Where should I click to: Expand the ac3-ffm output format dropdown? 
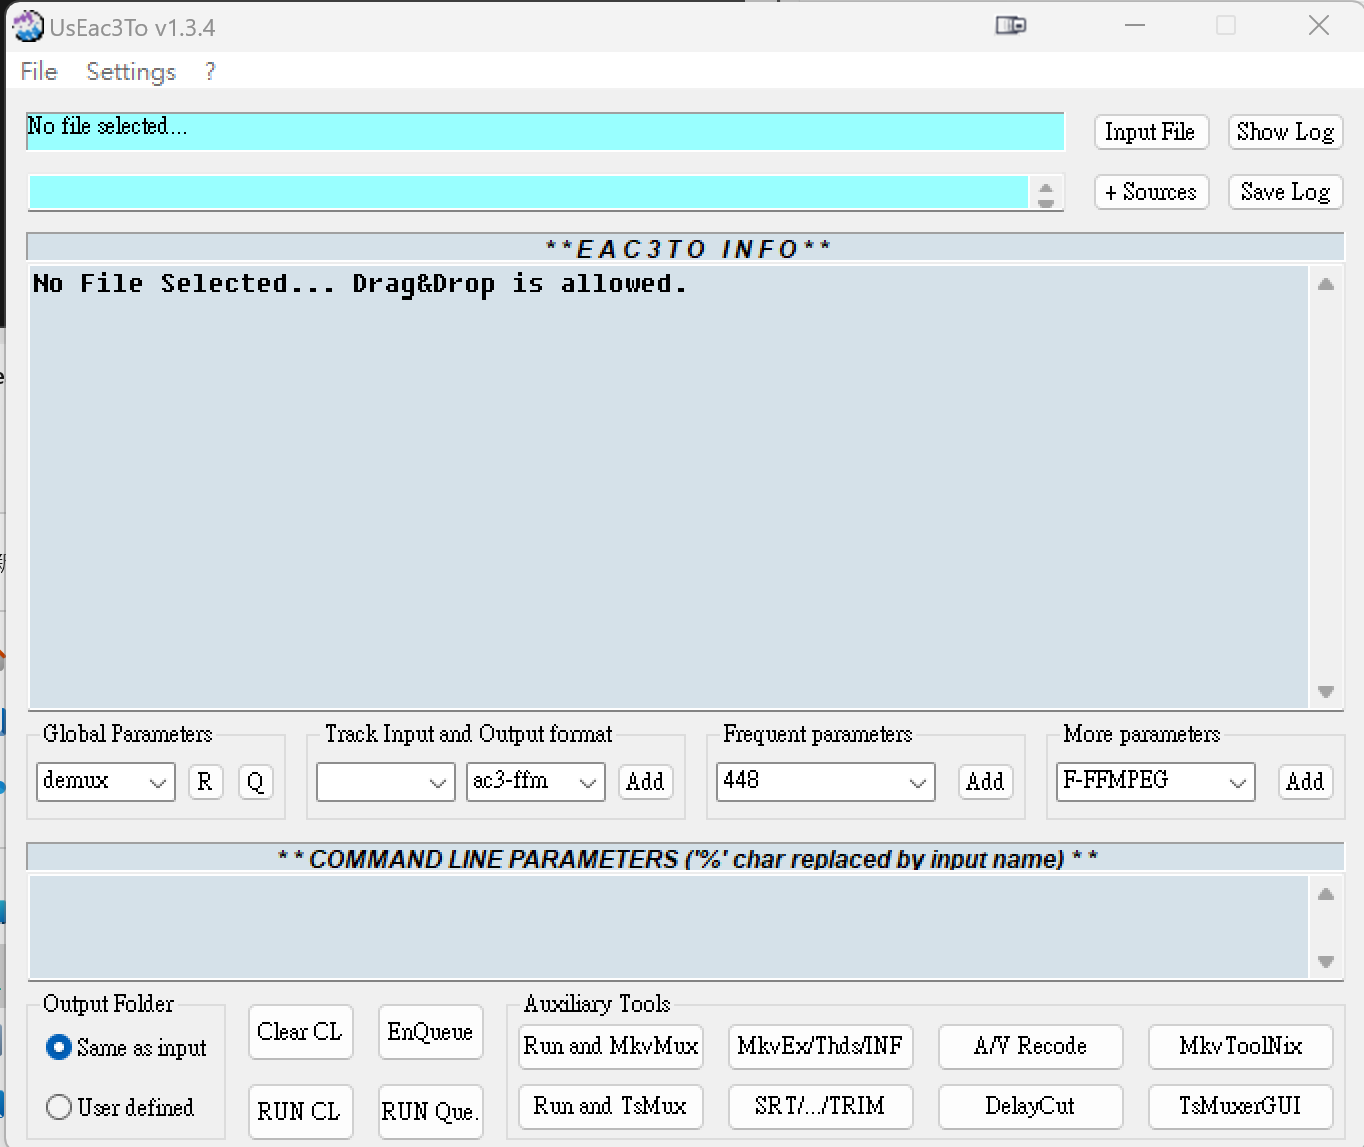tap(587, 782)
